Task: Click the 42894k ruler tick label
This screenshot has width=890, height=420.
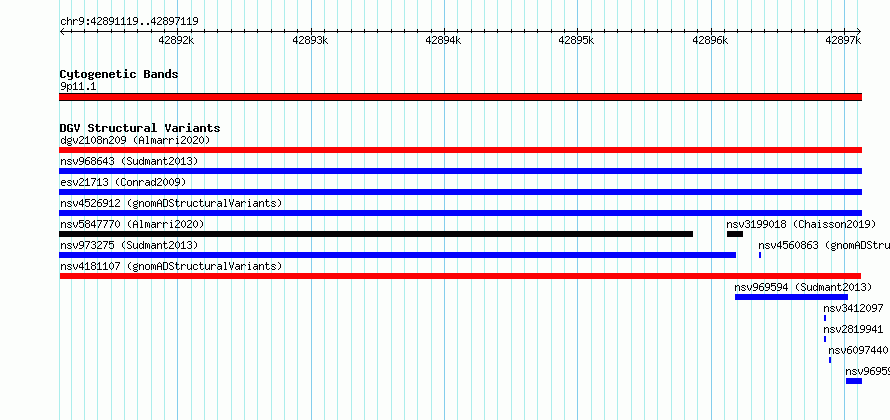Action: (443, 40)
